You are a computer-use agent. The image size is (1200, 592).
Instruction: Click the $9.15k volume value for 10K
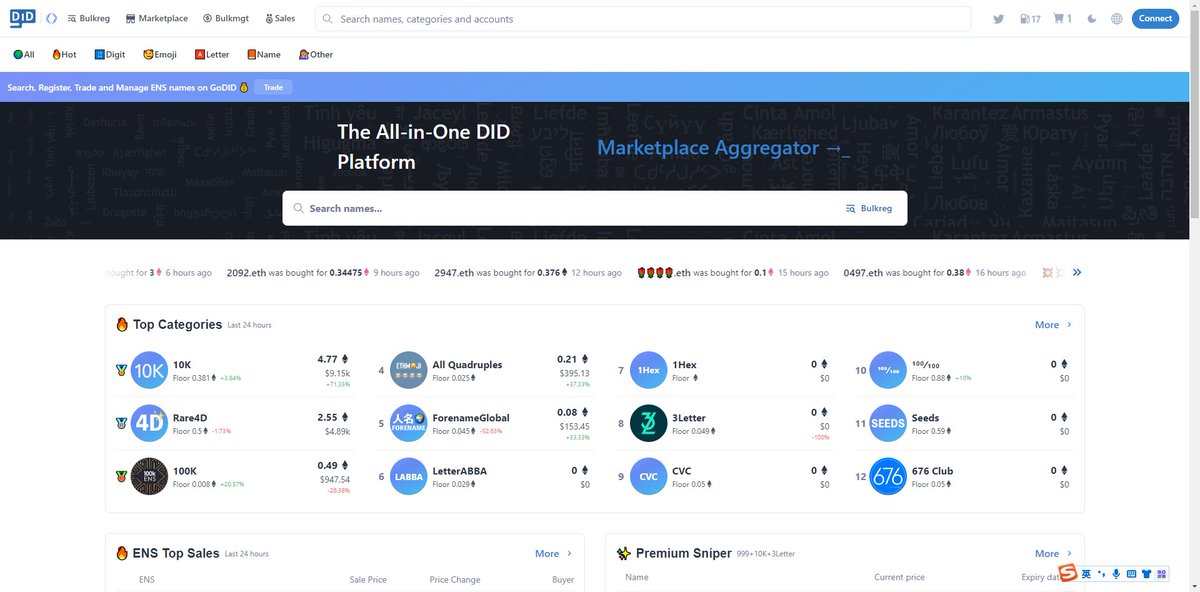(337, 373)
